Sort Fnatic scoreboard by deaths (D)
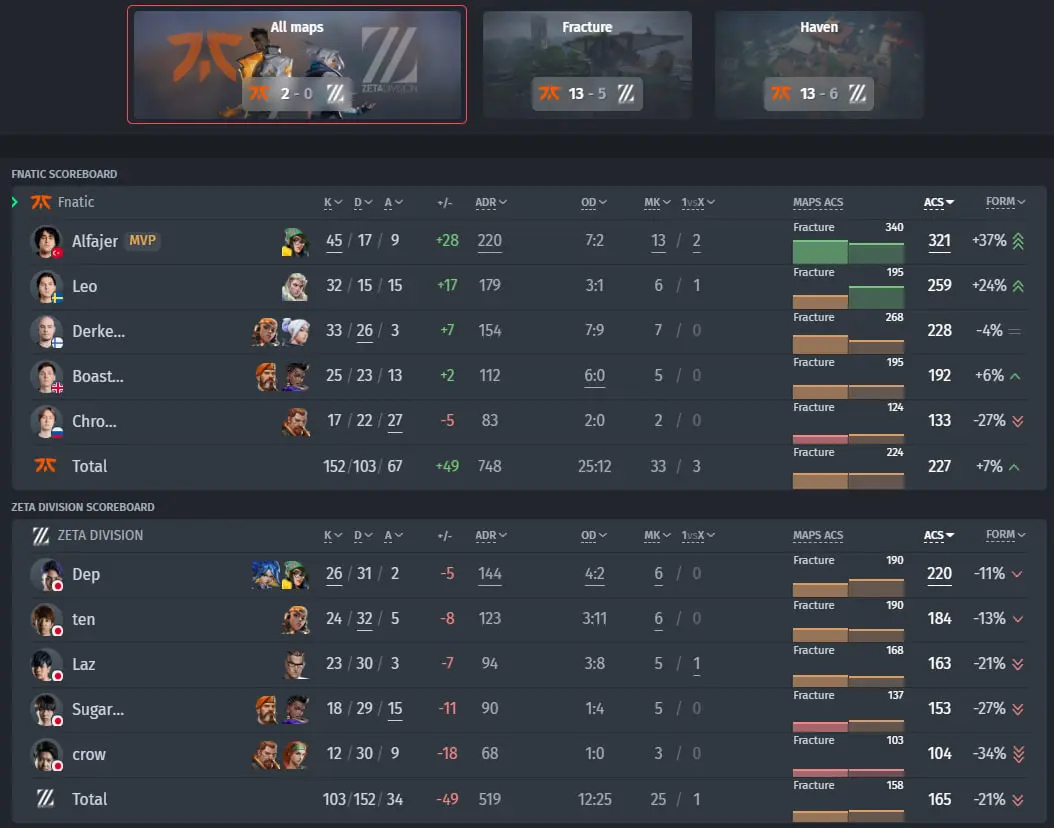This screenshot has width=1054, height=828. click(363, 202)
